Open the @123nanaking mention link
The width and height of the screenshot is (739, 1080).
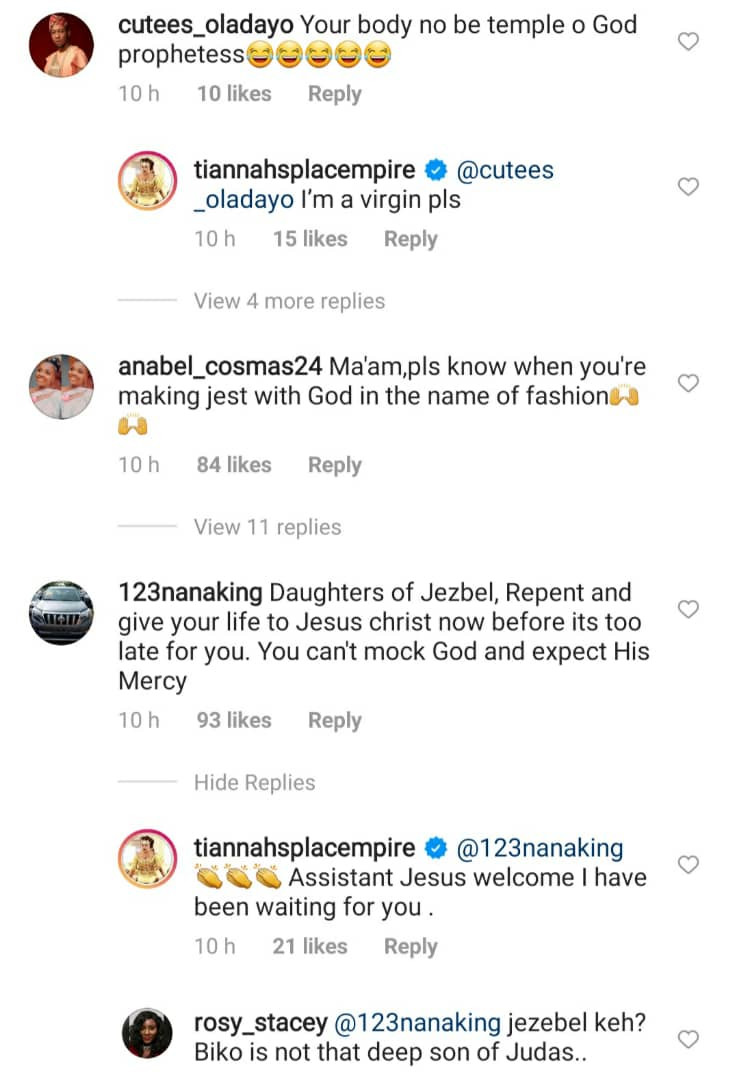tap(539, 849)
